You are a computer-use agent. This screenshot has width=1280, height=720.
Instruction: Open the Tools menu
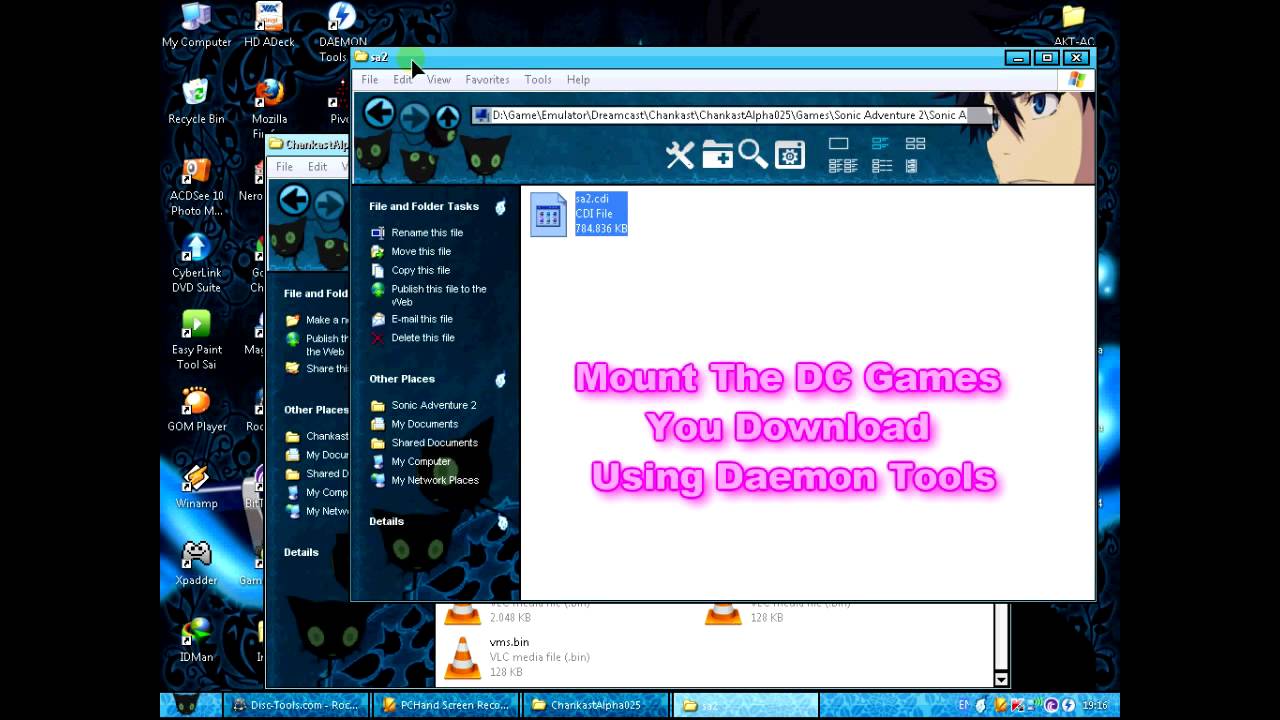coord(538,80)
